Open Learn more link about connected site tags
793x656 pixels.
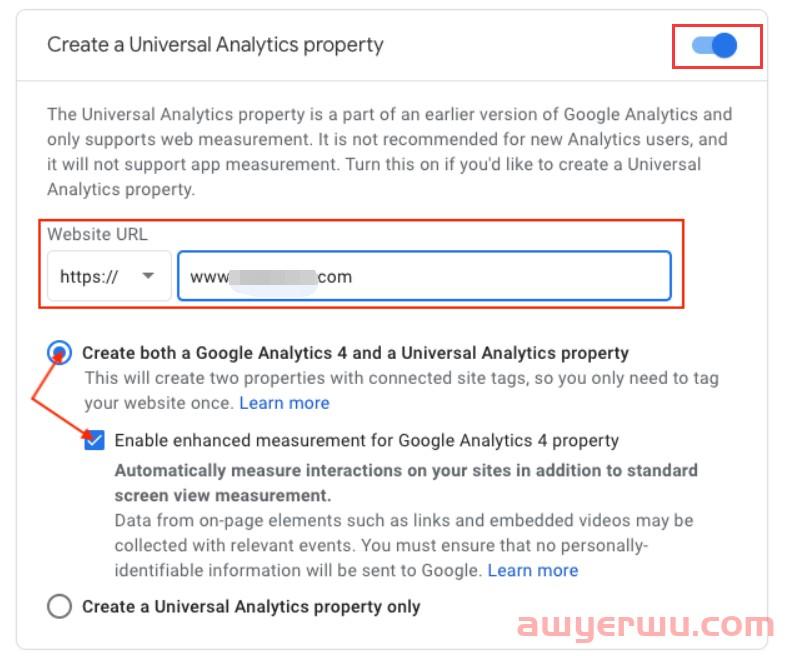284,403
